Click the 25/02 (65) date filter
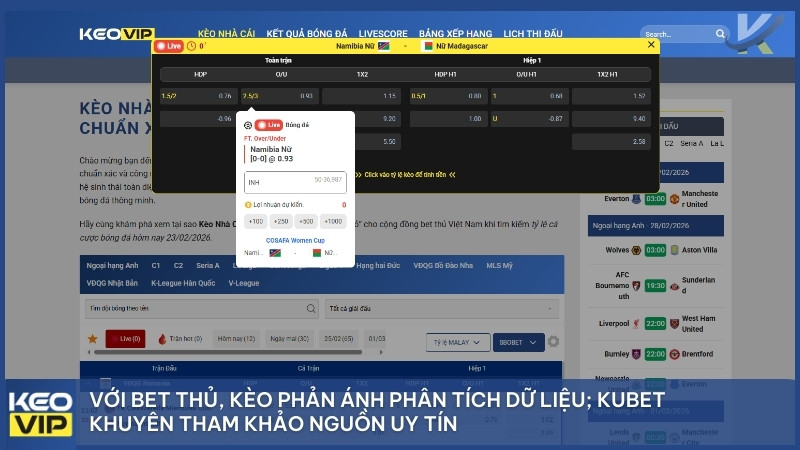 (339, 339)
